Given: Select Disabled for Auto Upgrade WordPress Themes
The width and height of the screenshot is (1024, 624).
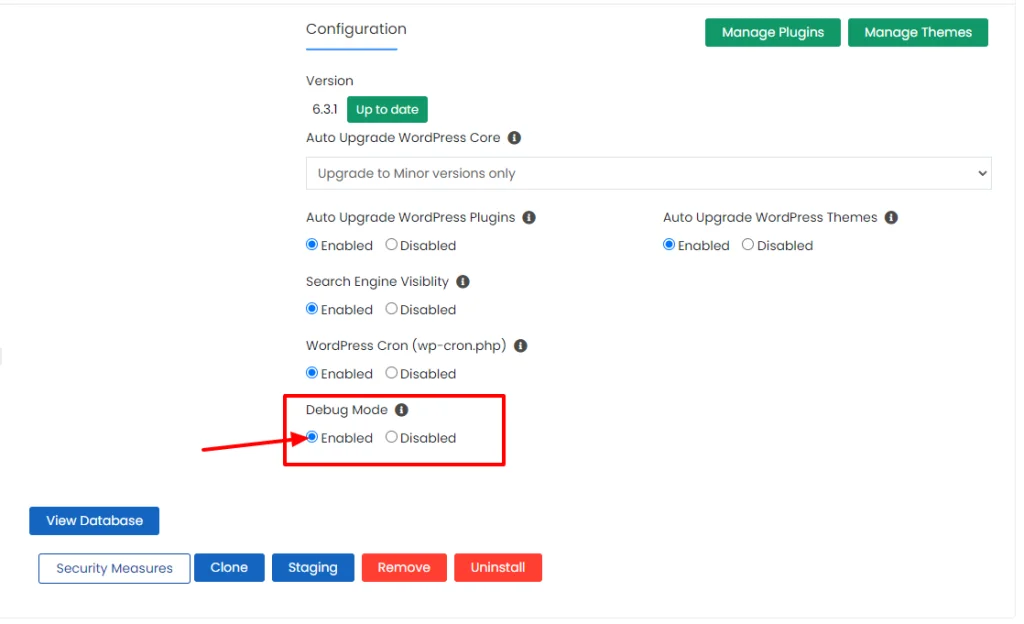Looking at the screenshot, I should tap(748, 245).
